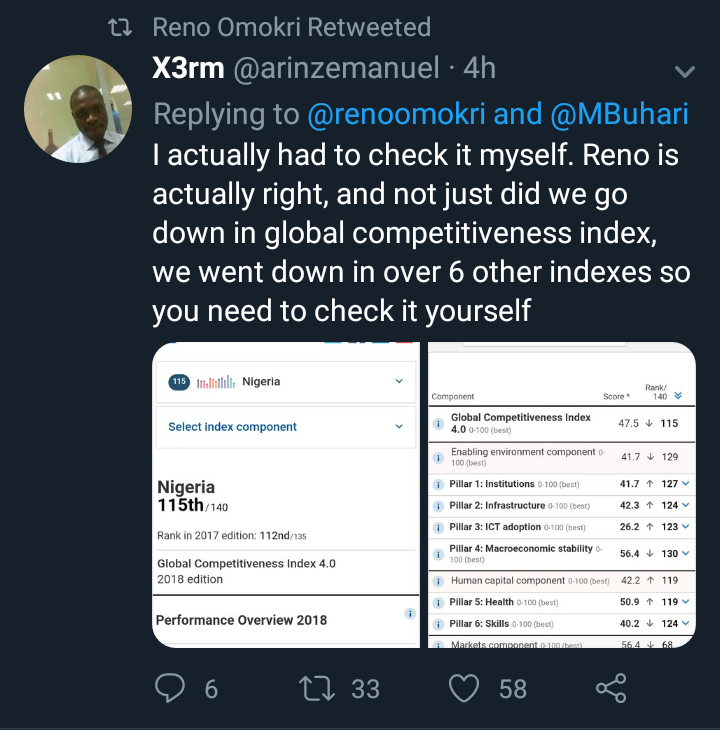Tap info icon next to Pillar 1: Institutions

[x=437, y=485]
